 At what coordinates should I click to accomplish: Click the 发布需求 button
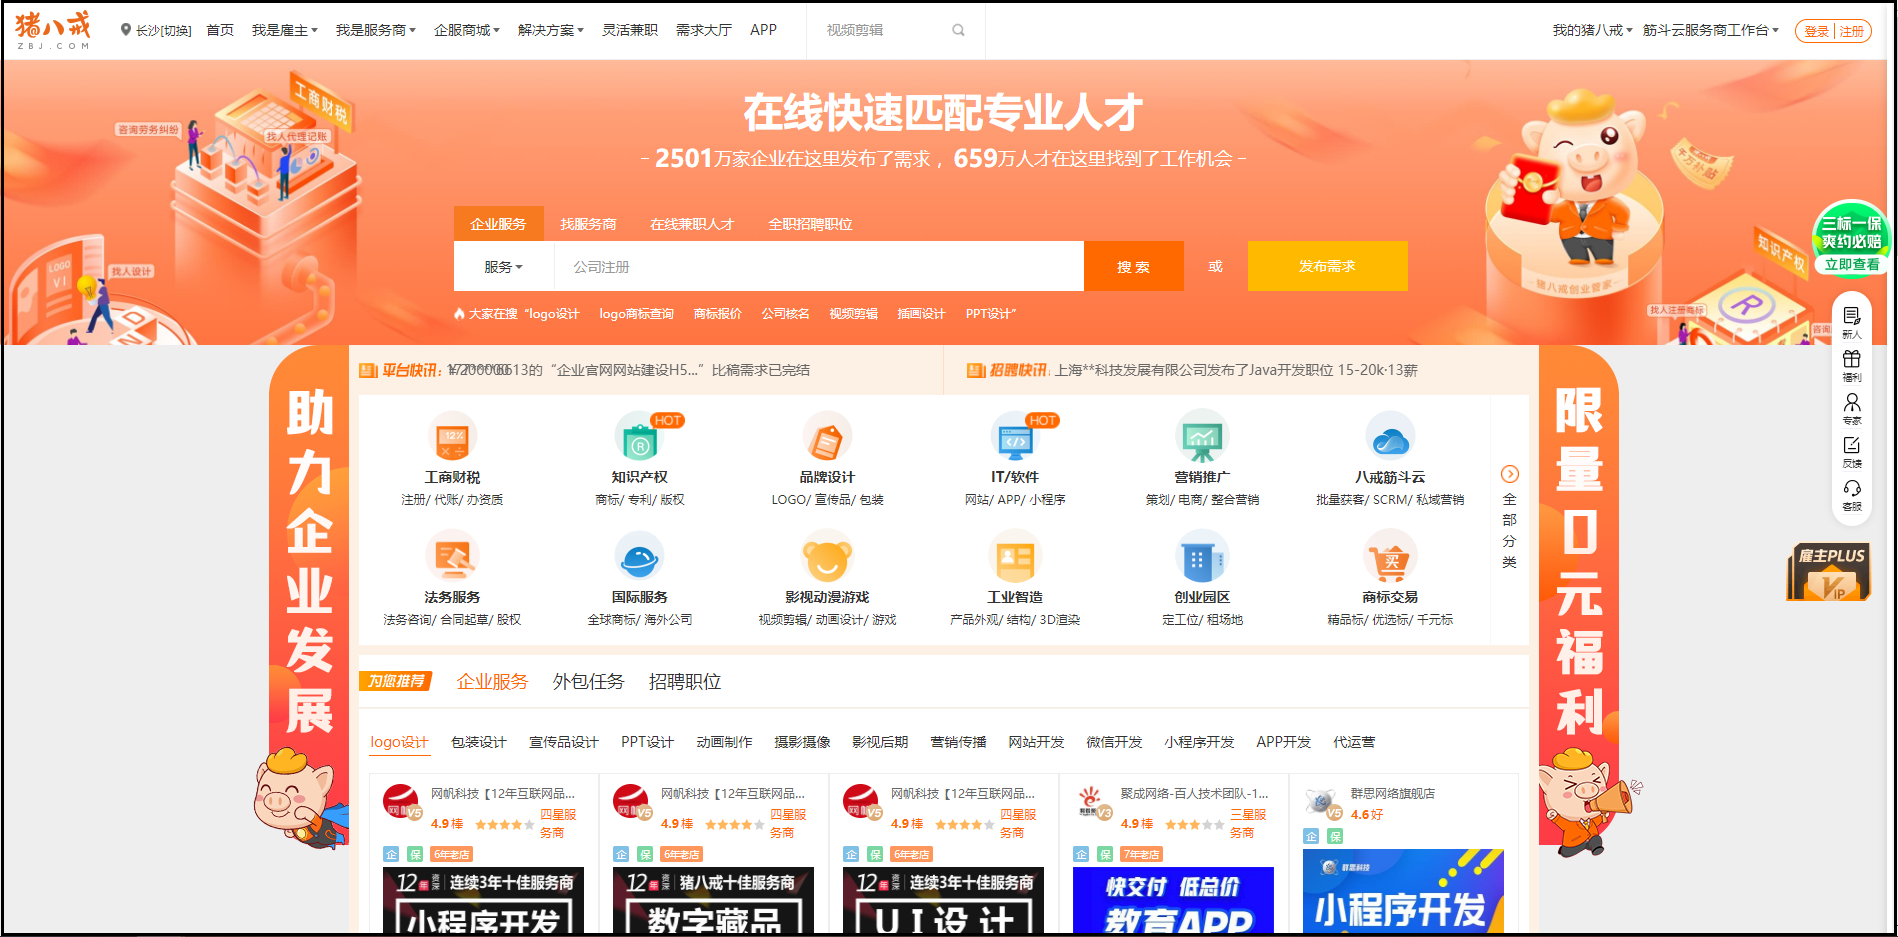click(1328, 266)
